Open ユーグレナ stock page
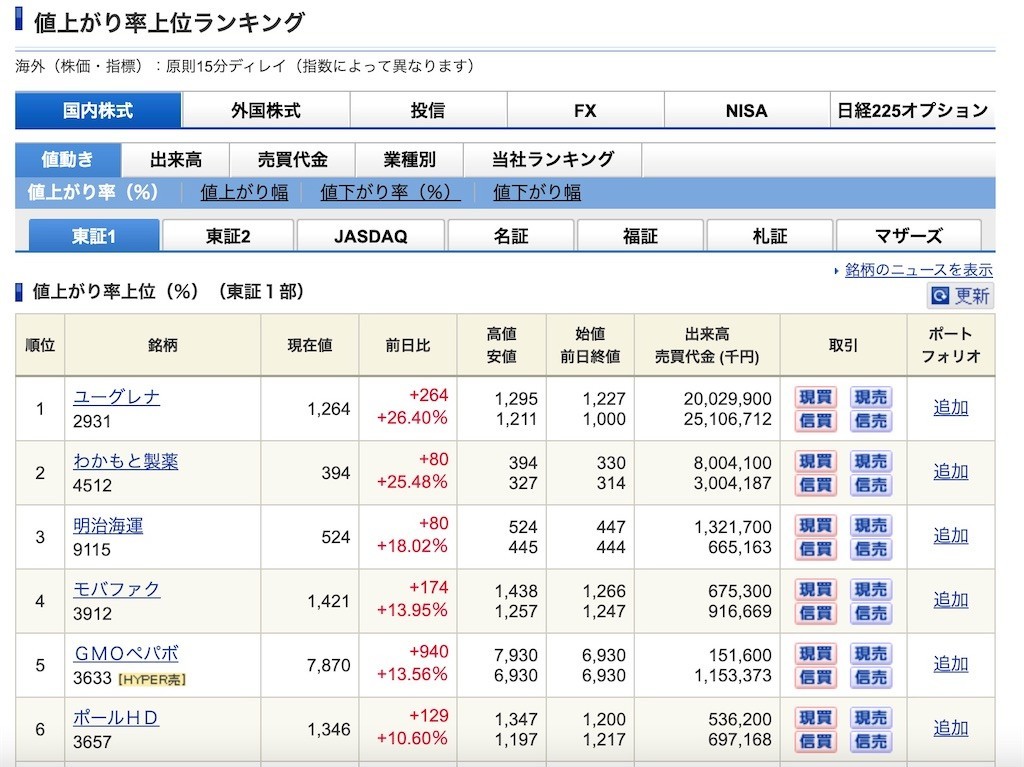 click(116, 397)
